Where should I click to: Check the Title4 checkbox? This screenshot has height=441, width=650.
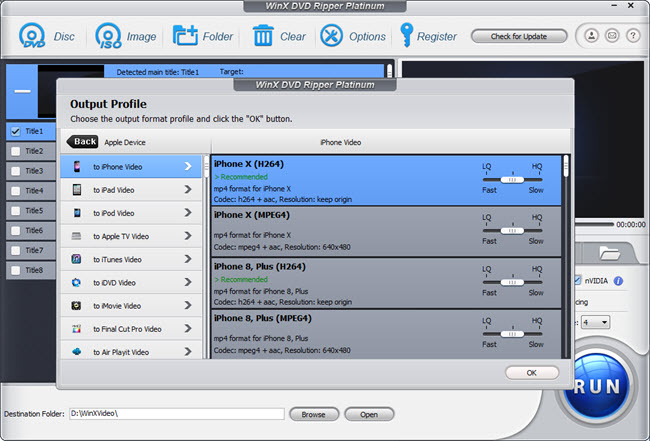tap(15, 191)
